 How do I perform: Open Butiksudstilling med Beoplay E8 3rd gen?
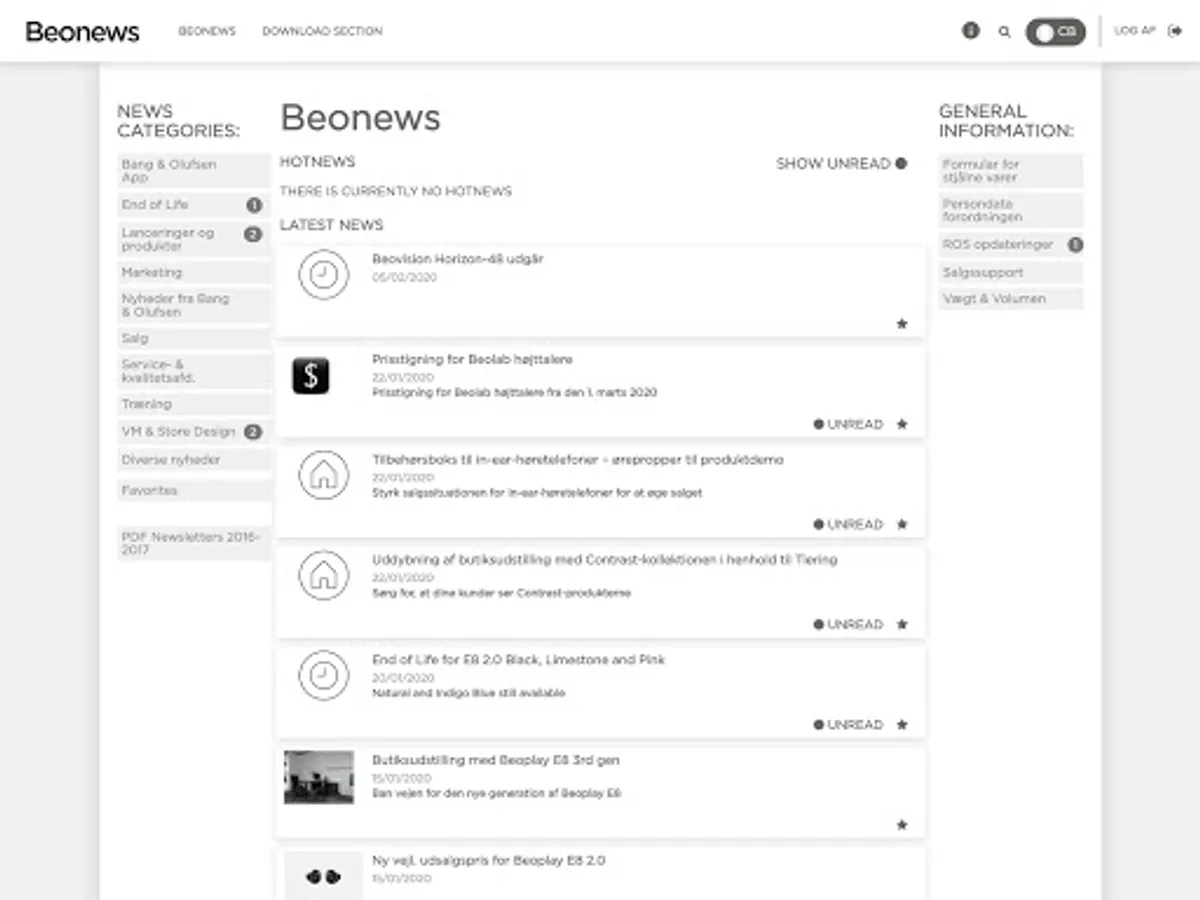pyautogui.click(x=496, y=760)
